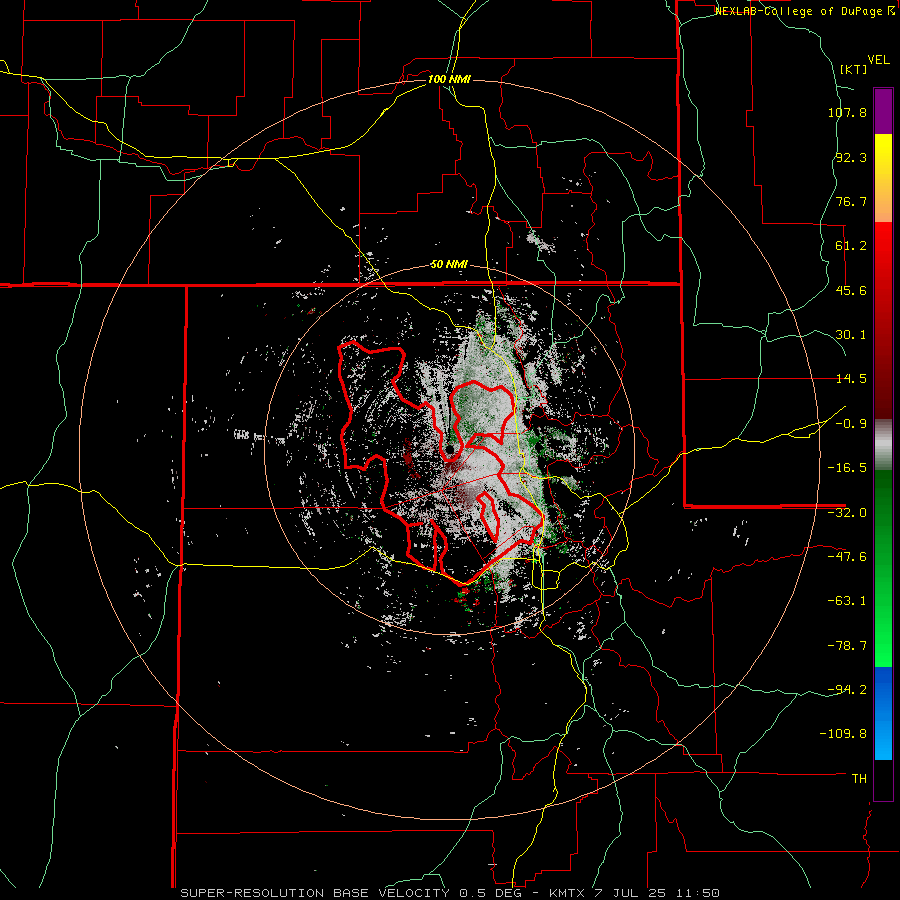Click the -47.6 velocity scale value
The height and width of the screenshot is (900, 900).
847,557
